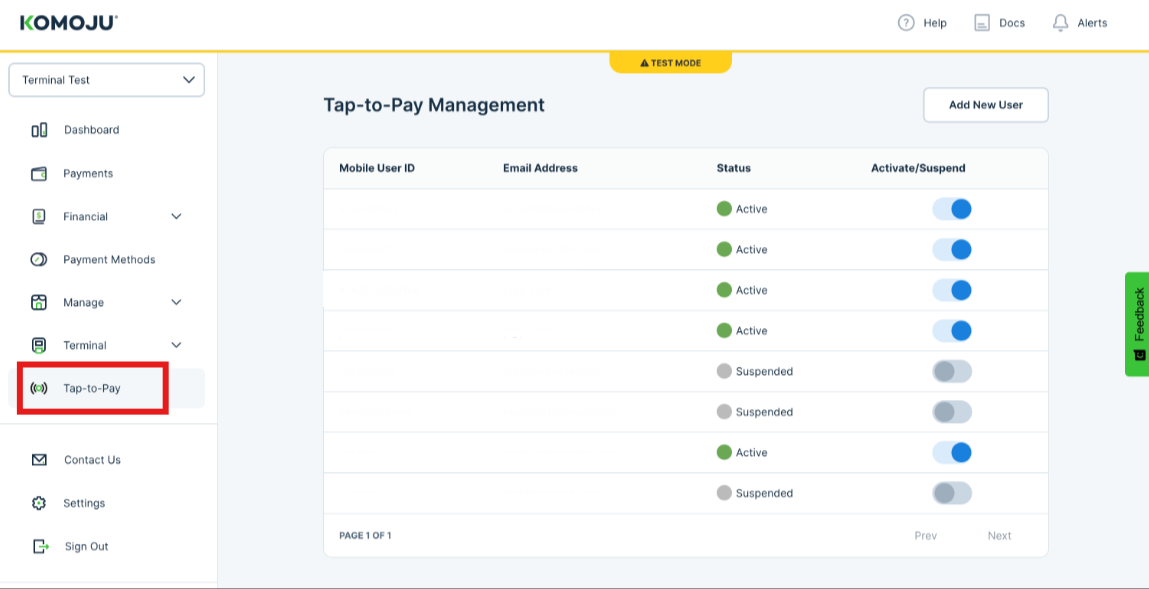Click the Add New User button

(x=985, y=105)
